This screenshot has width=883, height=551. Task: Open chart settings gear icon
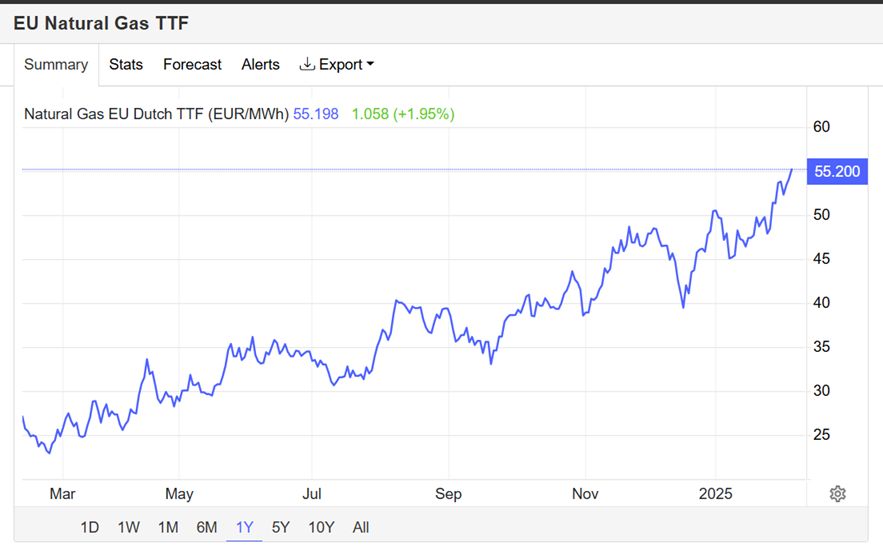837,494
